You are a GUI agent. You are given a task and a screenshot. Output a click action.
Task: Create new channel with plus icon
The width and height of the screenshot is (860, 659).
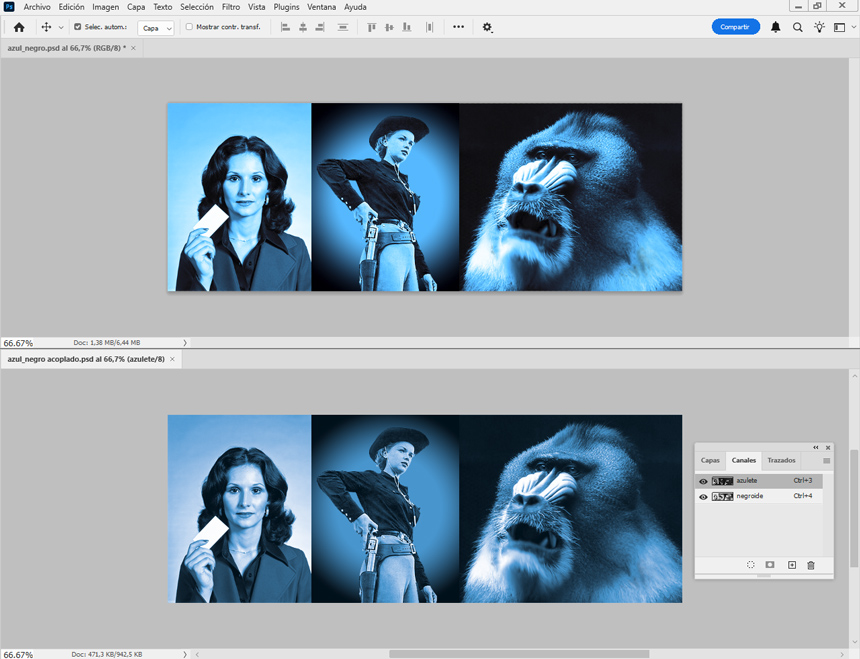click(x=792, y=566)
